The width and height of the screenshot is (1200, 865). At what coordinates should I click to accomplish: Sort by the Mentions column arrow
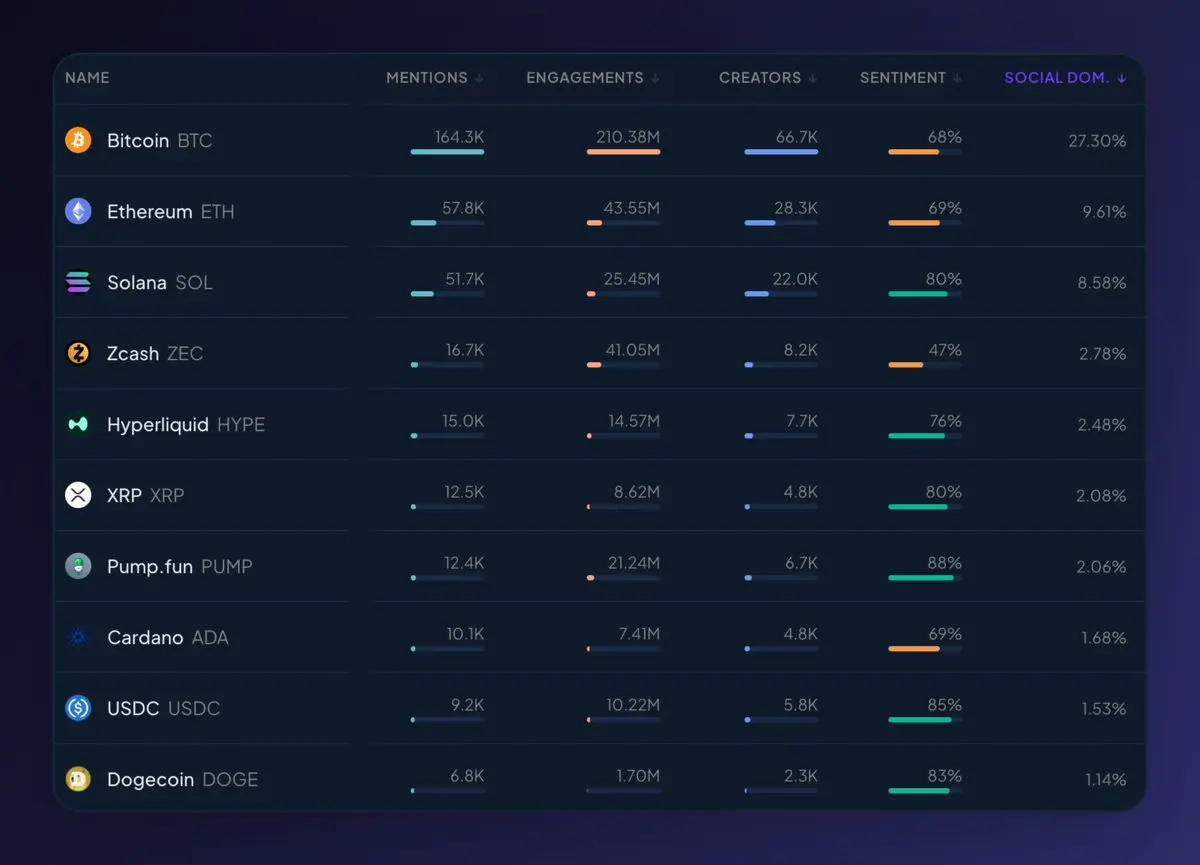point(480,78)
